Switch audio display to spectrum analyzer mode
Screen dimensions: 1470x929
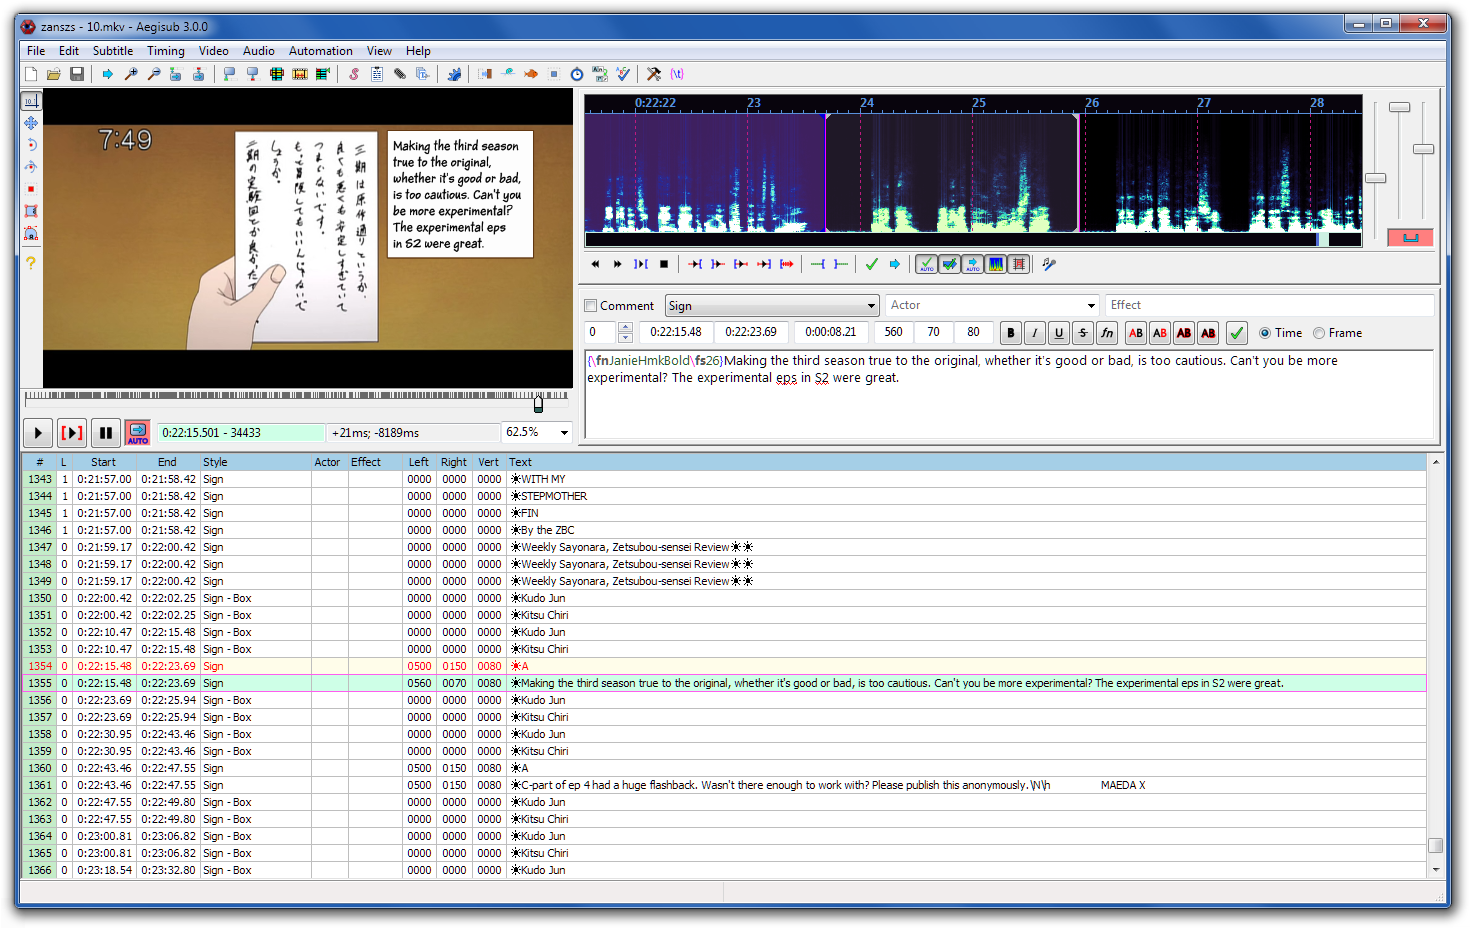[996, 264]
